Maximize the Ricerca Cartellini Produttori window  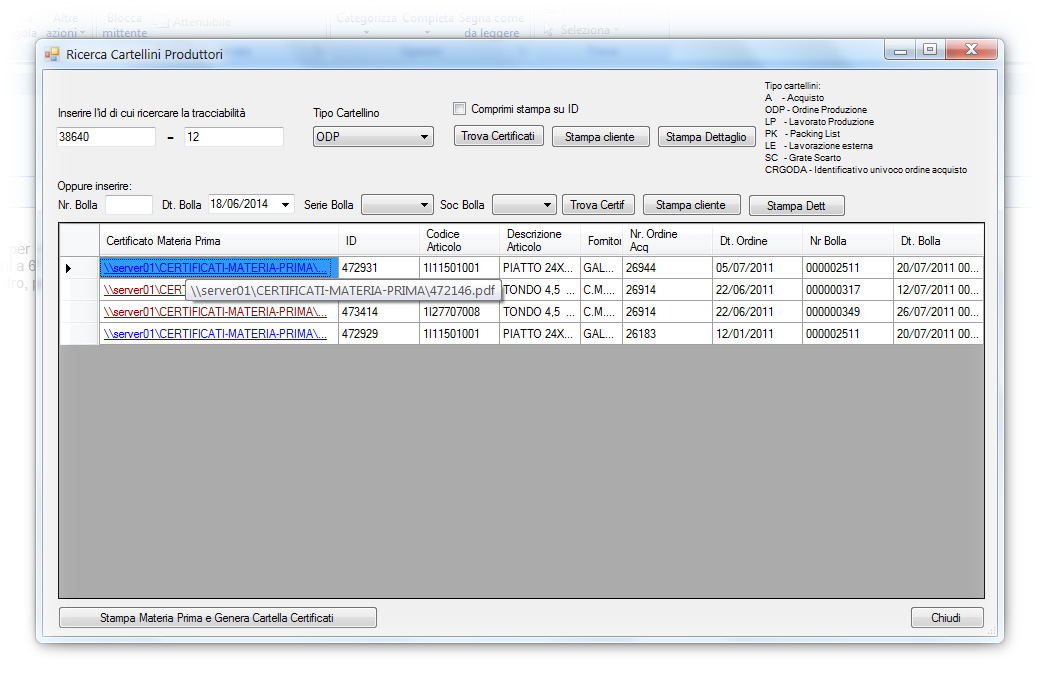pyautogui.click(x=930, y=50)
